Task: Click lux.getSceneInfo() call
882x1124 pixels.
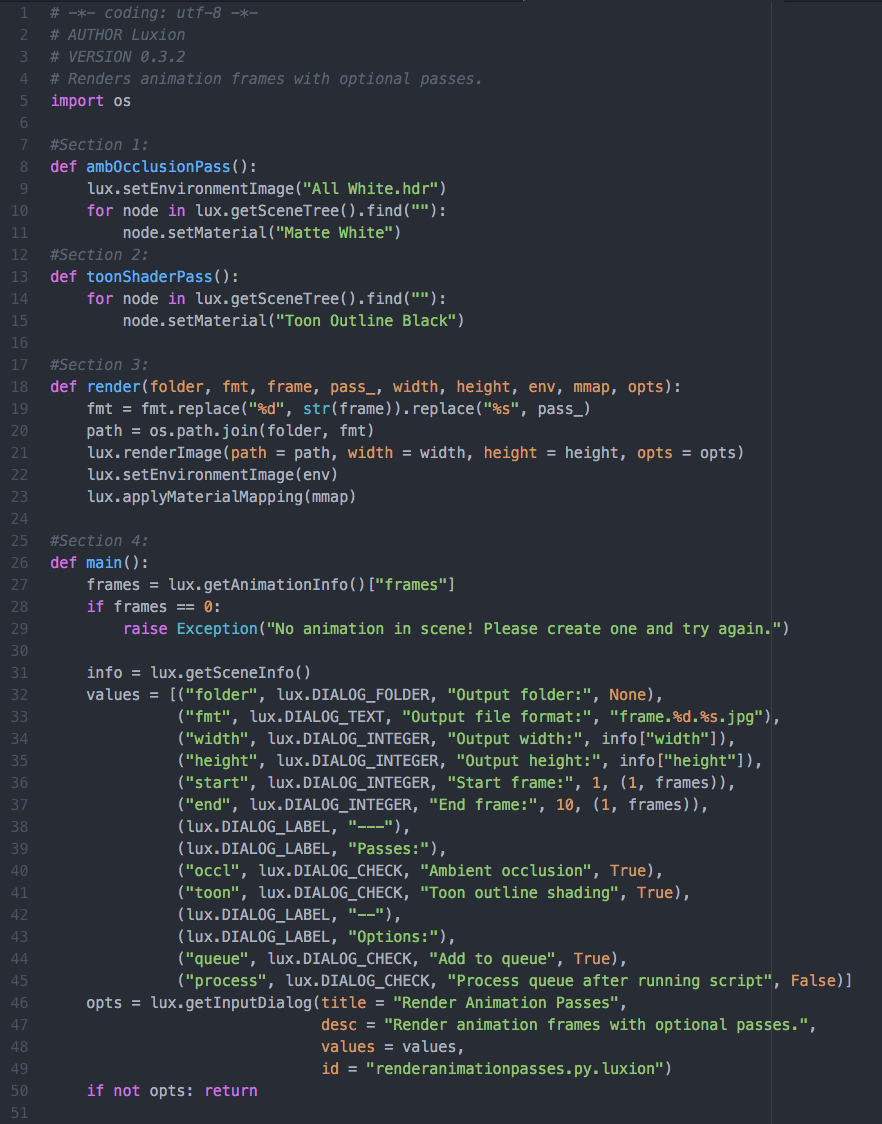Action: point(230,672)
